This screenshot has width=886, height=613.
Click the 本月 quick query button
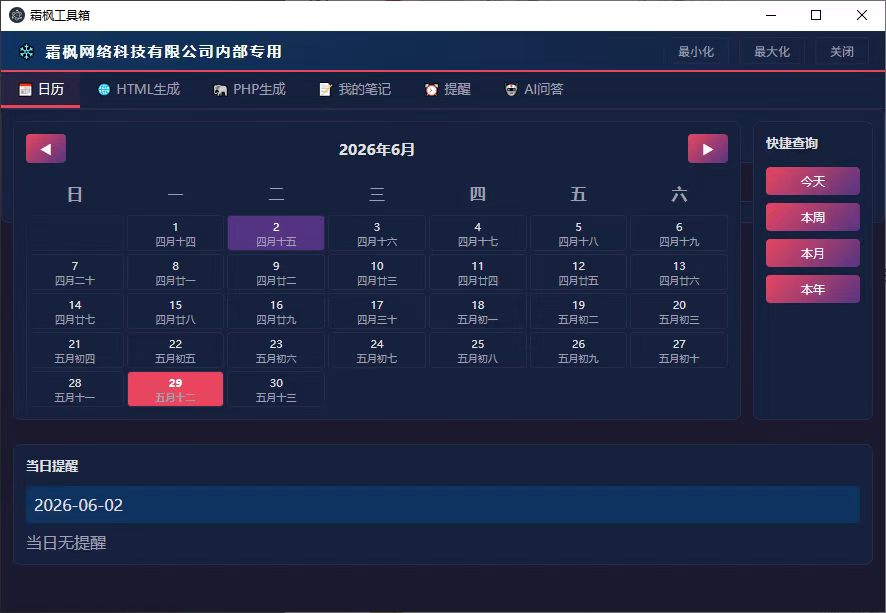tap(813, 254)
